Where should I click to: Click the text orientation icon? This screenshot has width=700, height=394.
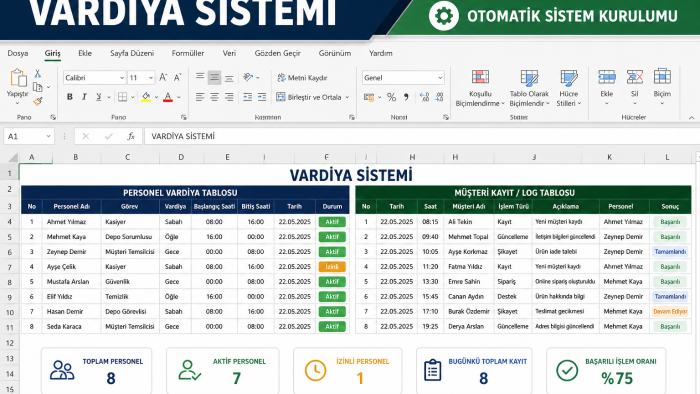click(x=249, y=78)
